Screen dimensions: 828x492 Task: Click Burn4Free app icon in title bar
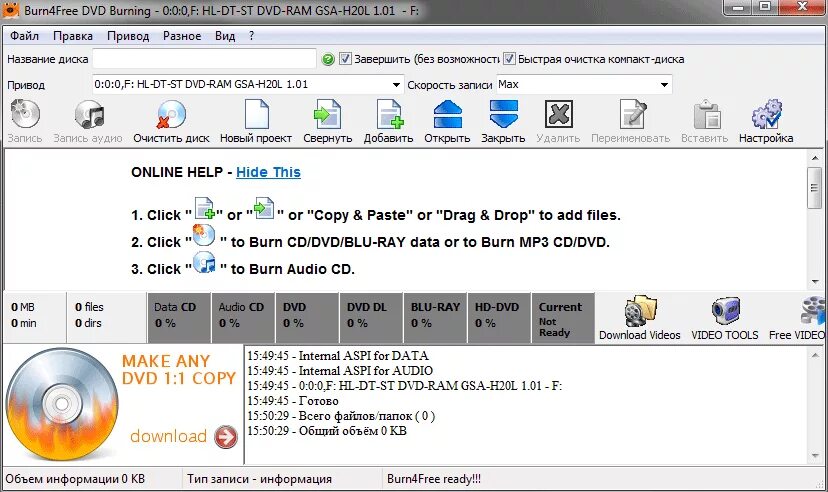coord(11,10)
